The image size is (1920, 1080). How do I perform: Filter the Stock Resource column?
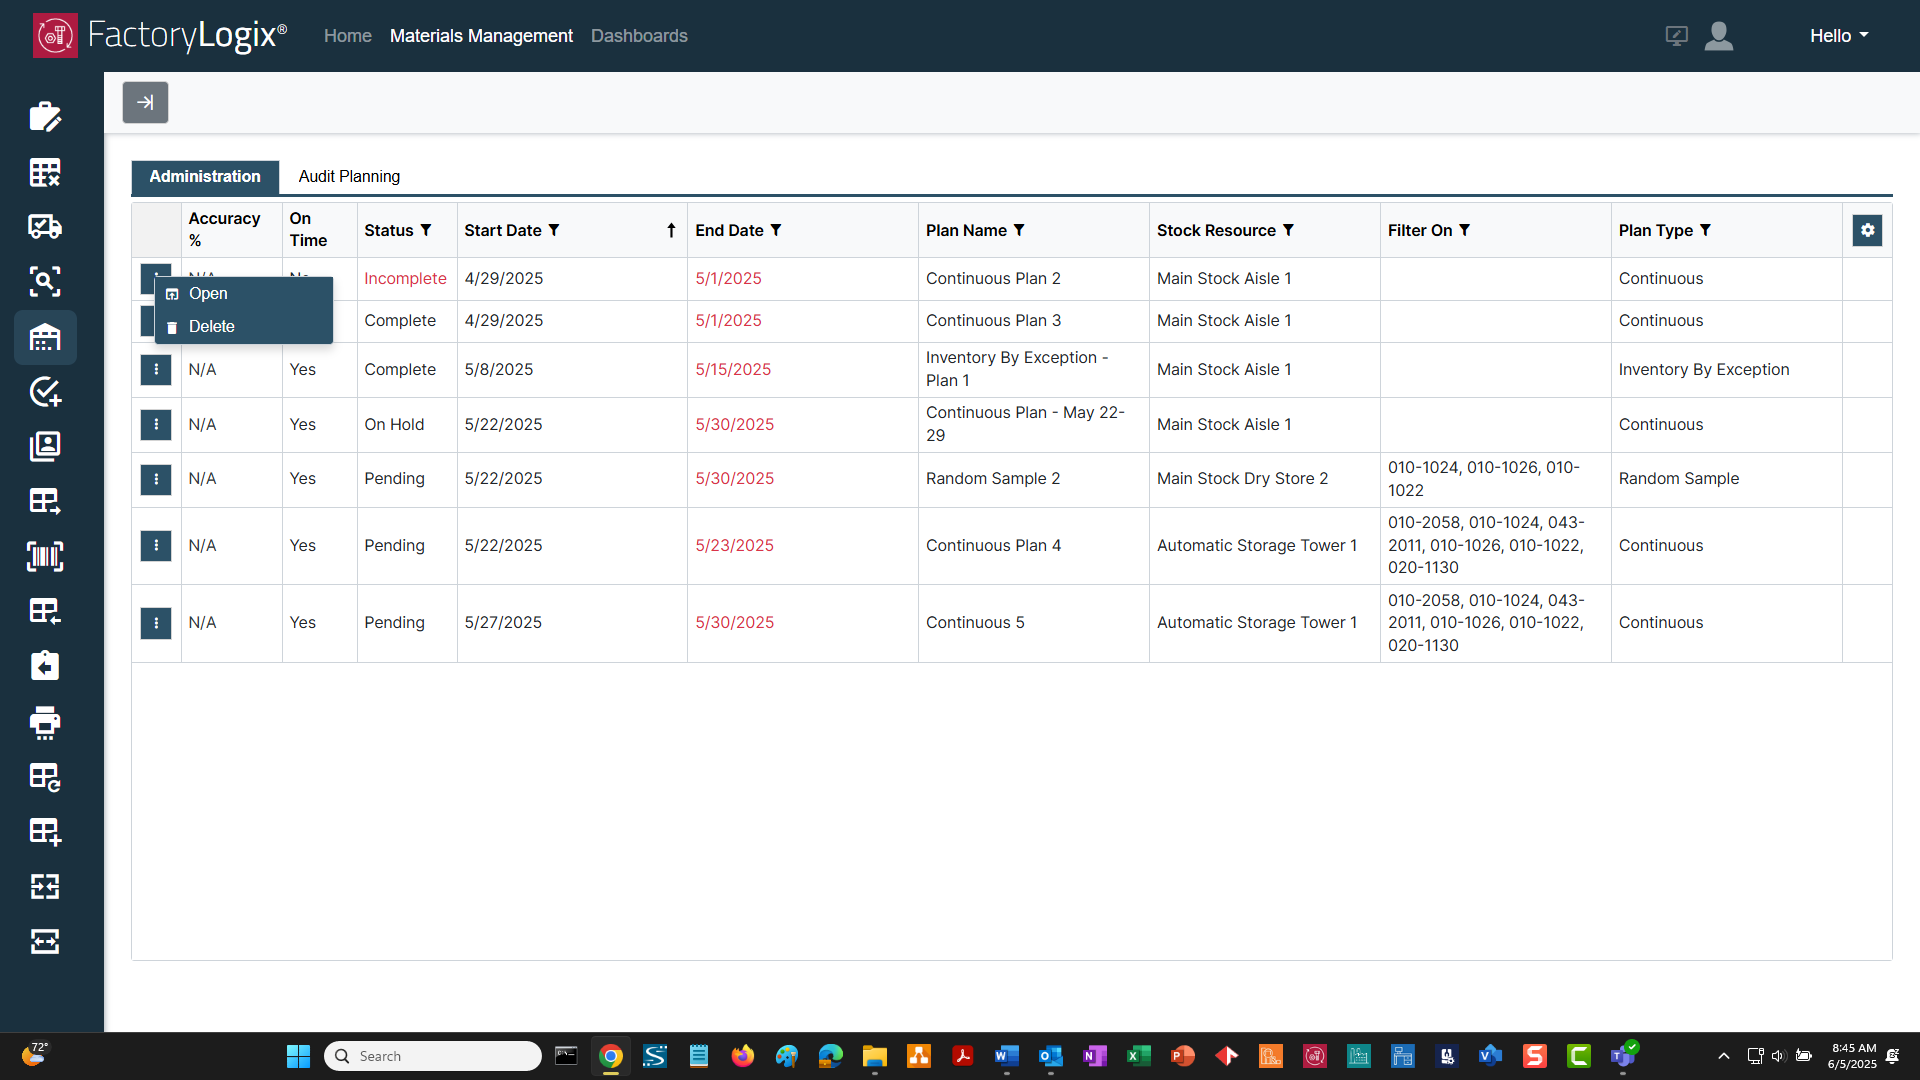[1289, 230]
